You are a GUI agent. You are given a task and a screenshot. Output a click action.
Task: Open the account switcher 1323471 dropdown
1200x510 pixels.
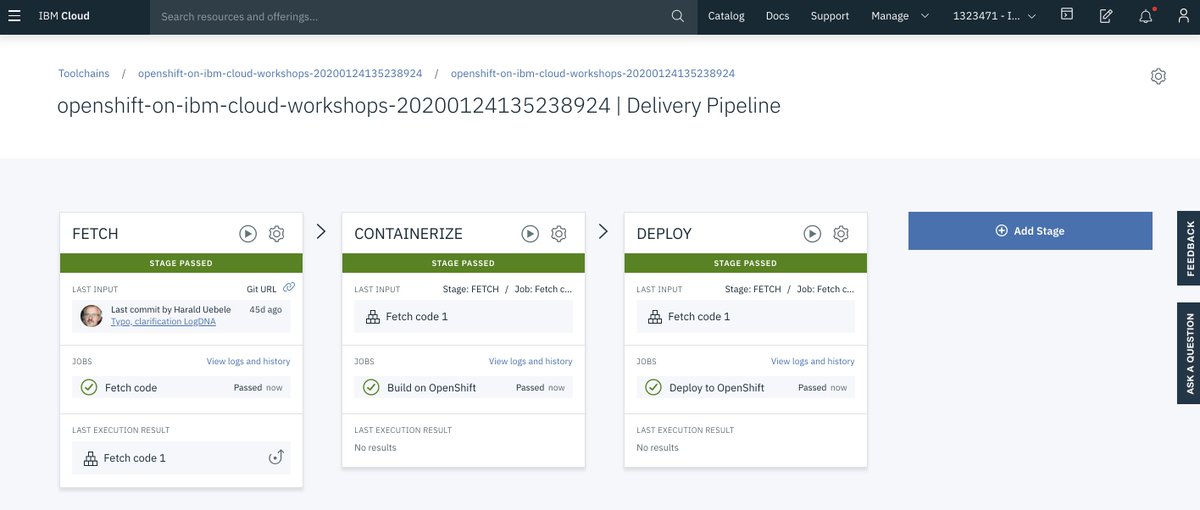[994, 16]
